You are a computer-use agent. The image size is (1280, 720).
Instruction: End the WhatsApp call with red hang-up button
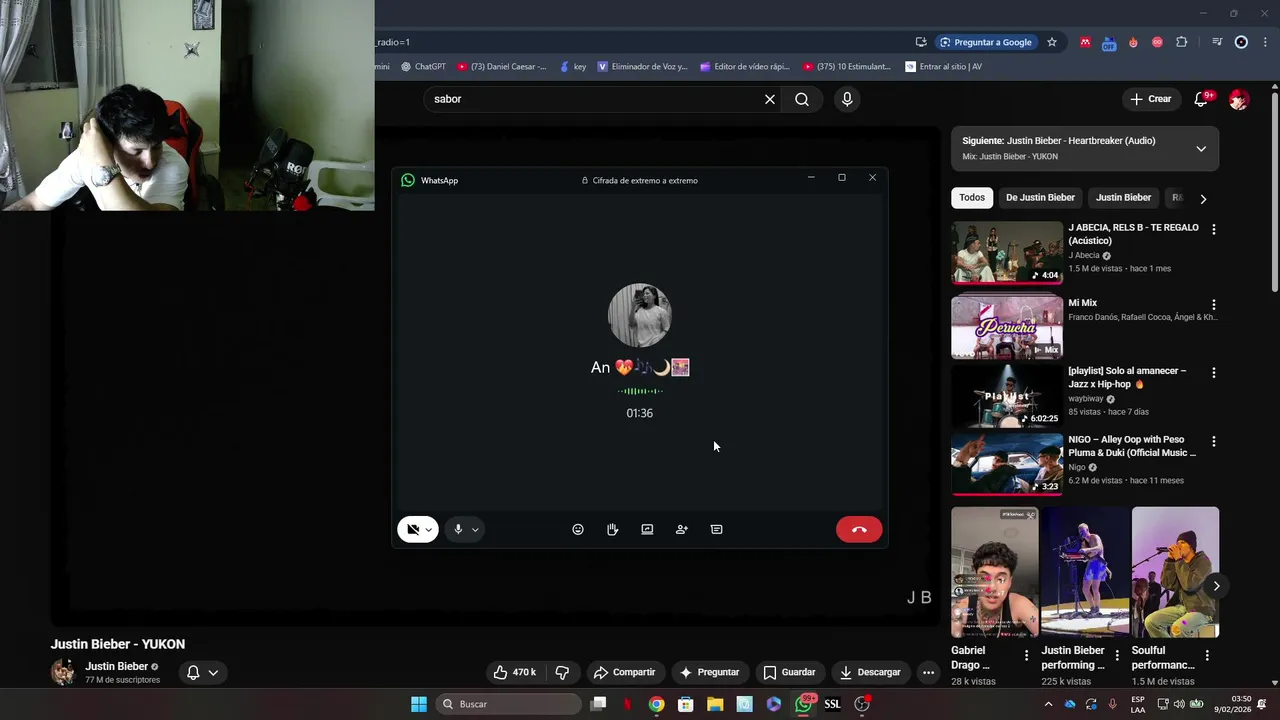[859, 530]
